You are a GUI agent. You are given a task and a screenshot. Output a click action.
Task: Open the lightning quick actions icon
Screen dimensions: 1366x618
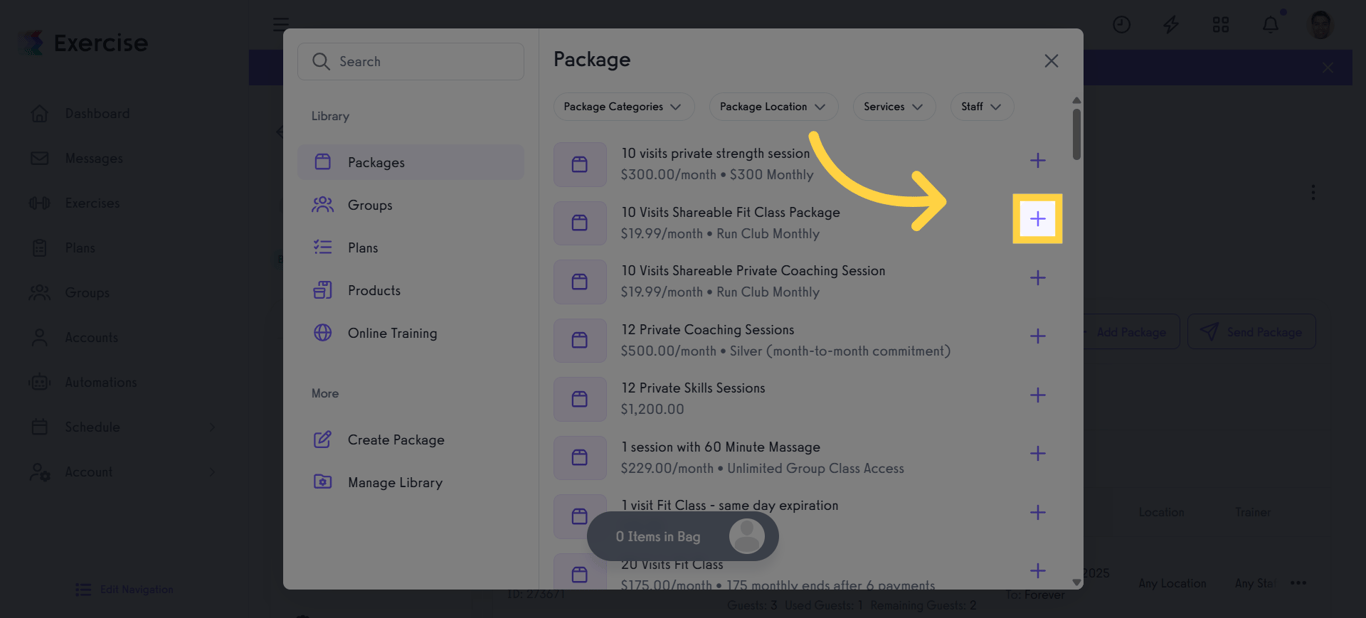[x=1170, y=24]
